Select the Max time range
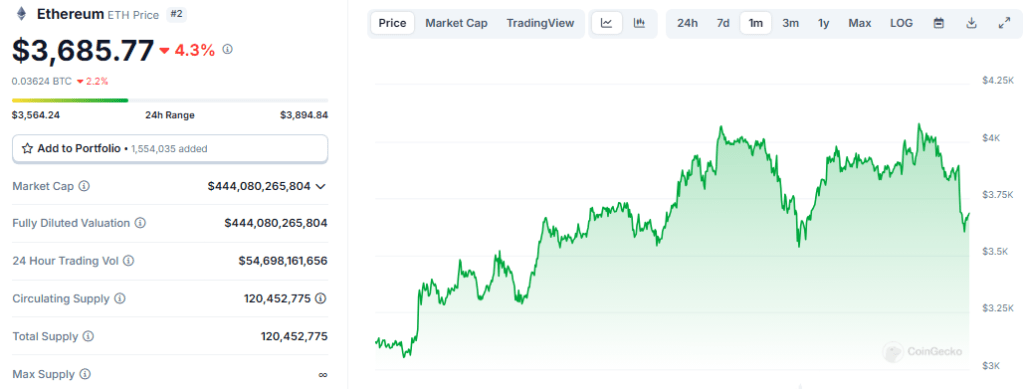The width and height of the screenshot is (1024, 389). click(859, 23)
